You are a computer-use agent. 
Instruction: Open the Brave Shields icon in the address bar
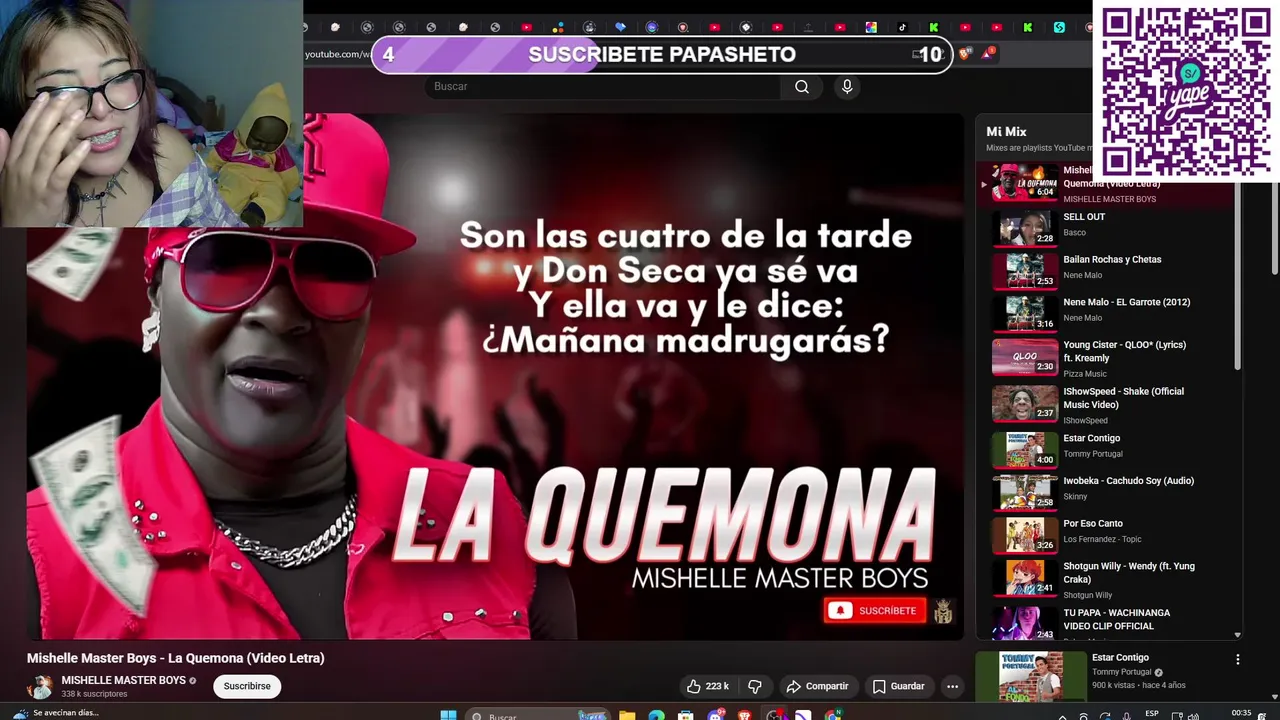click(964, 54)
